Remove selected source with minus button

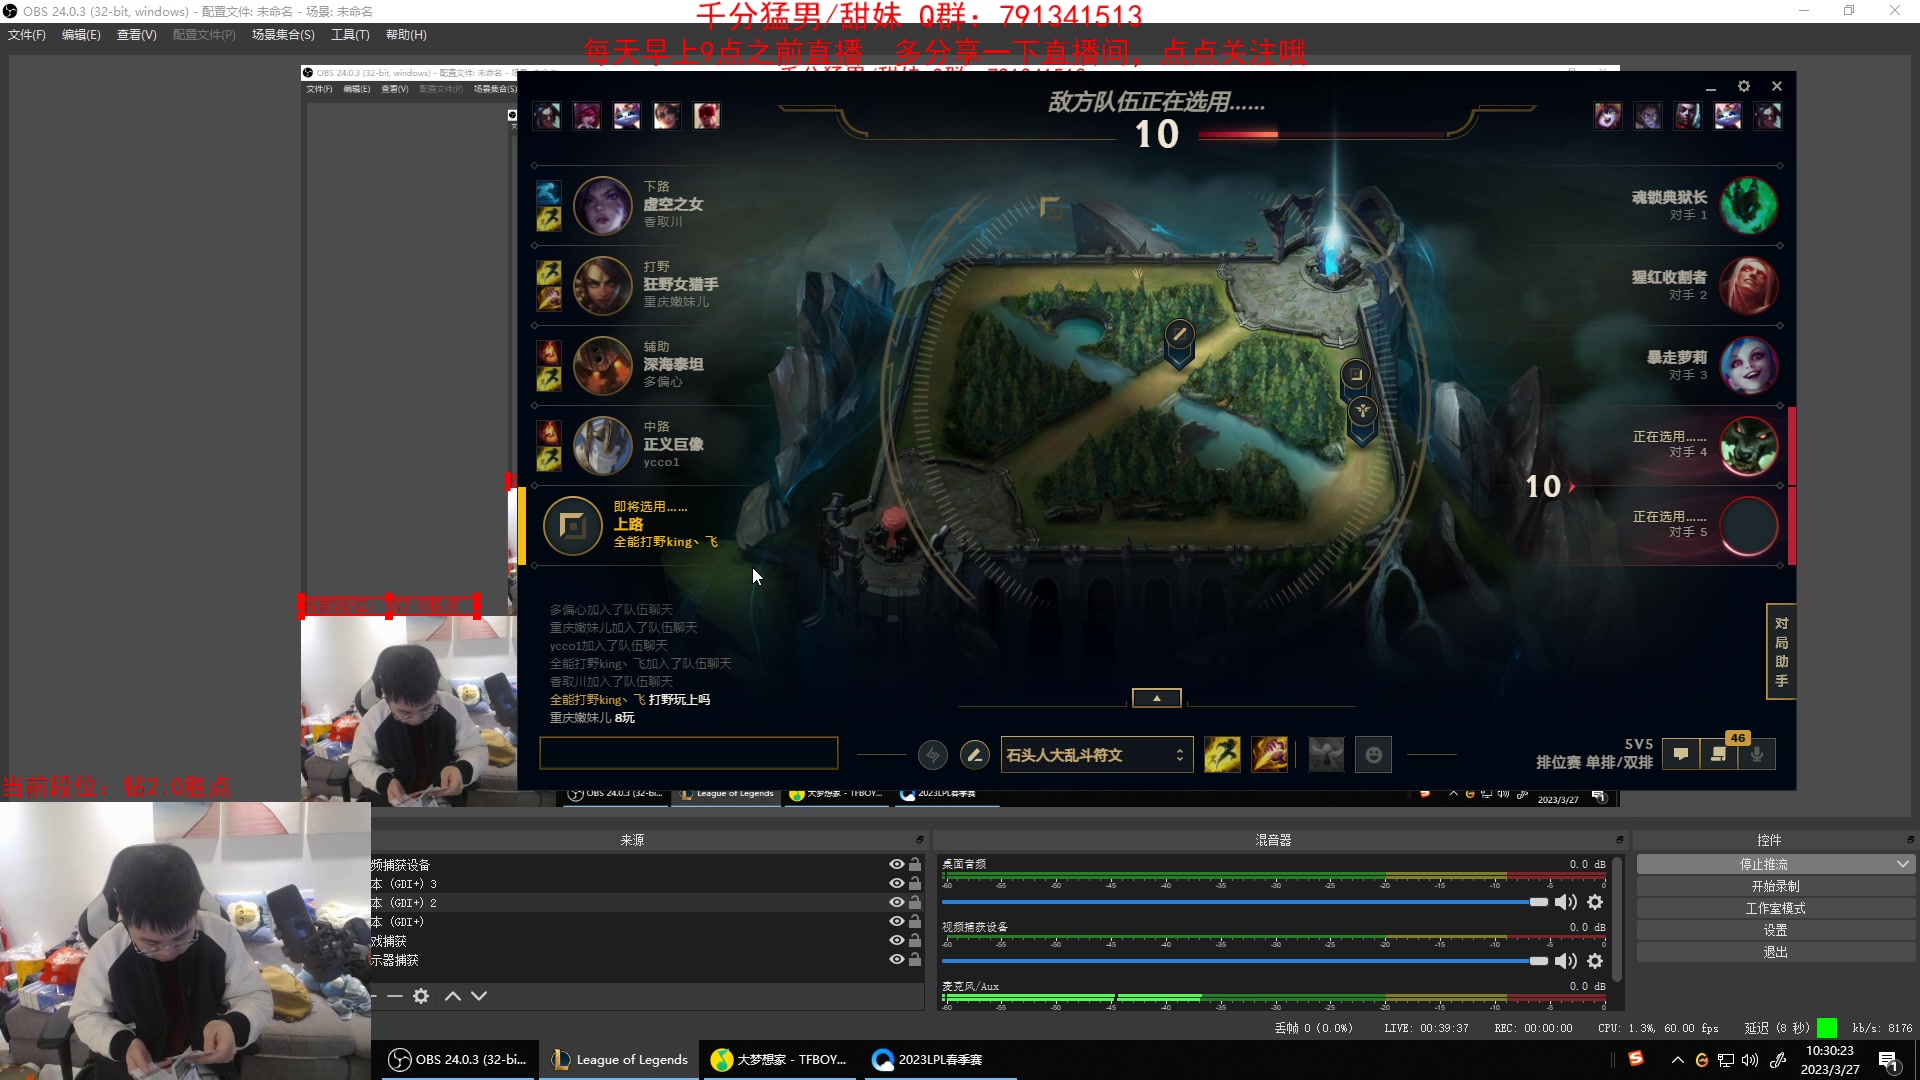pos(395,996)
